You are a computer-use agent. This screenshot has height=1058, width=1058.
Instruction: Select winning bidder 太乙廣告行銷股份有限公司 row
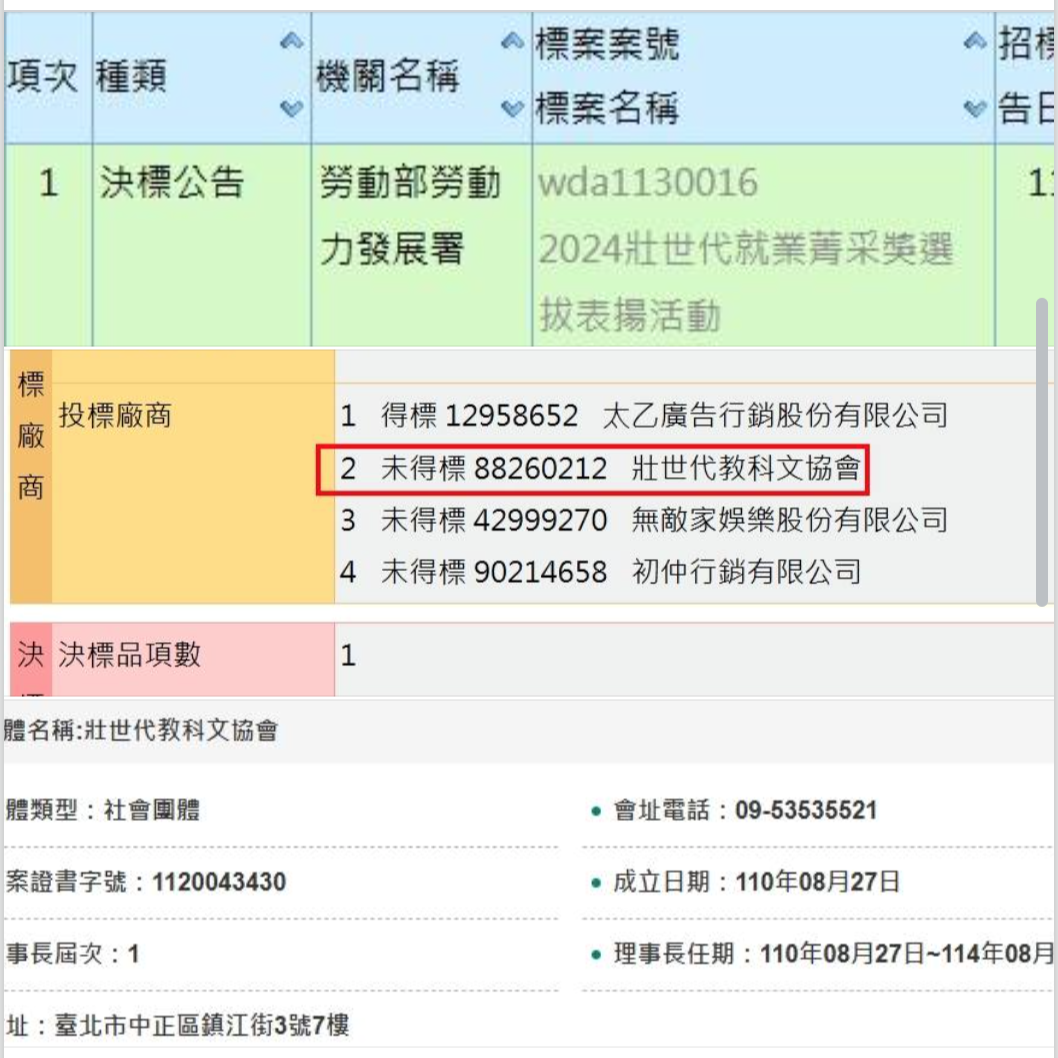pos(644,415)
